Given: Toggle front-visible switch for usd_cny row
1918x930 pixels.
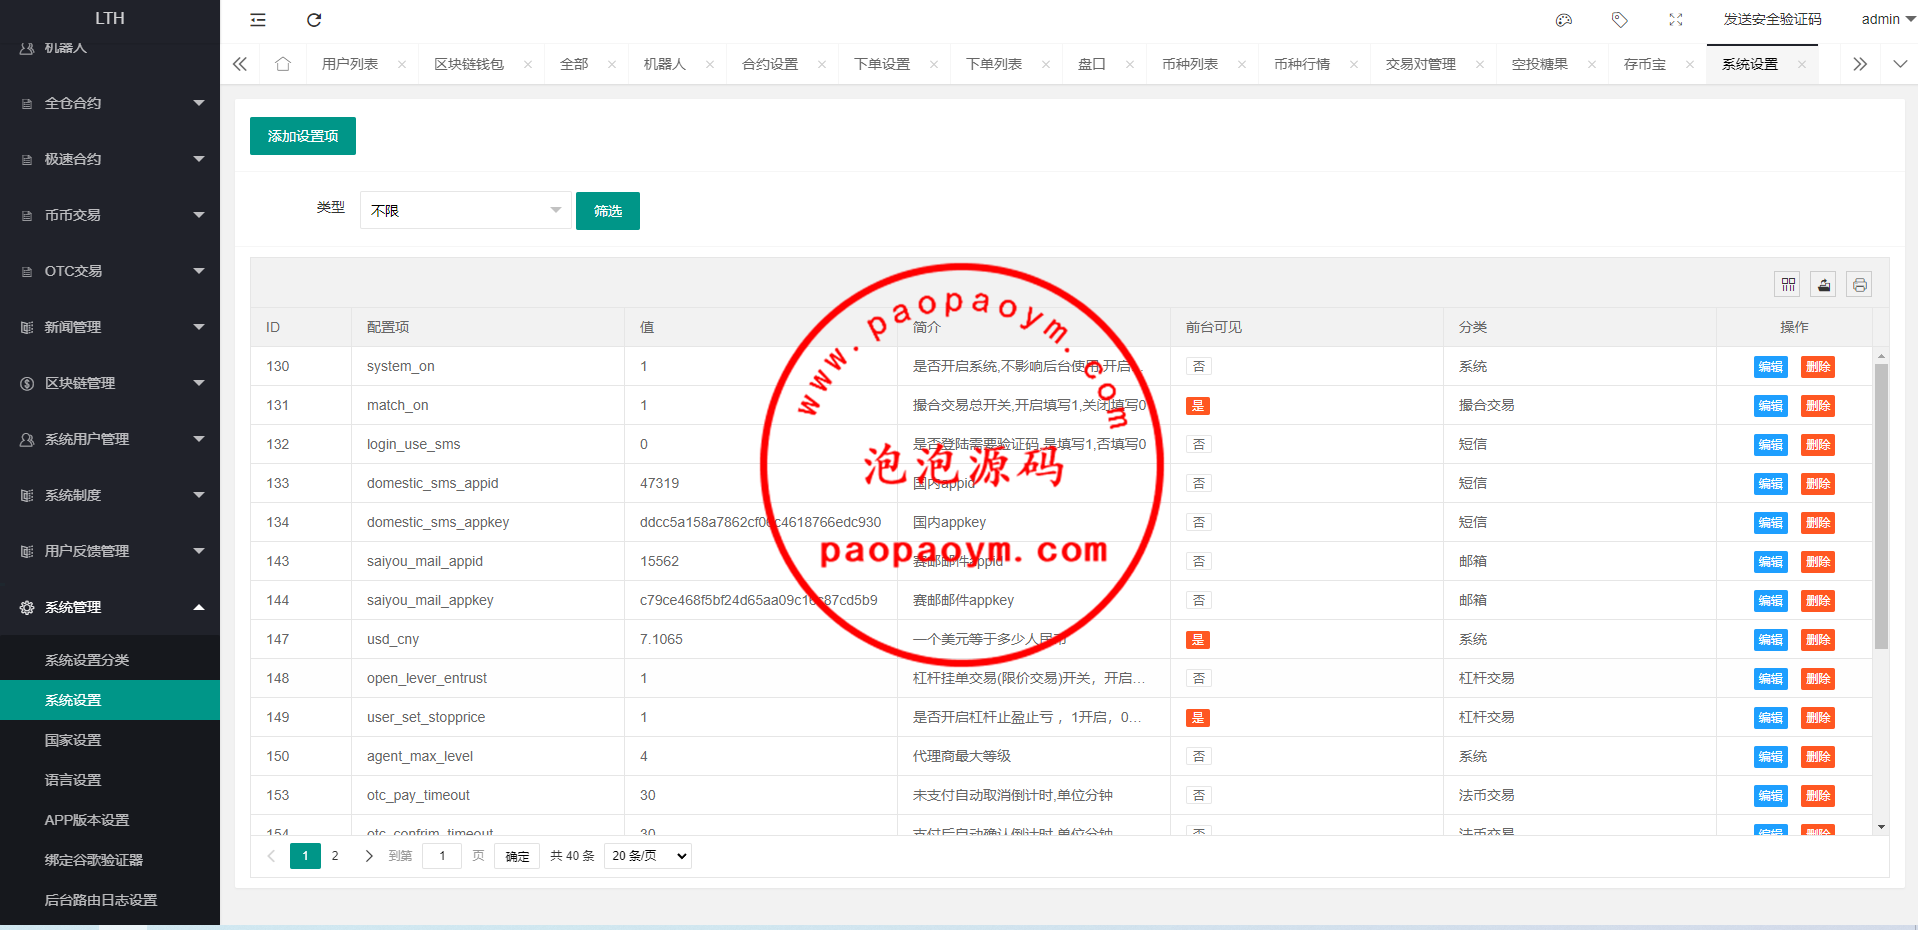Looking at the screenshot, I should click(1197, 640).
